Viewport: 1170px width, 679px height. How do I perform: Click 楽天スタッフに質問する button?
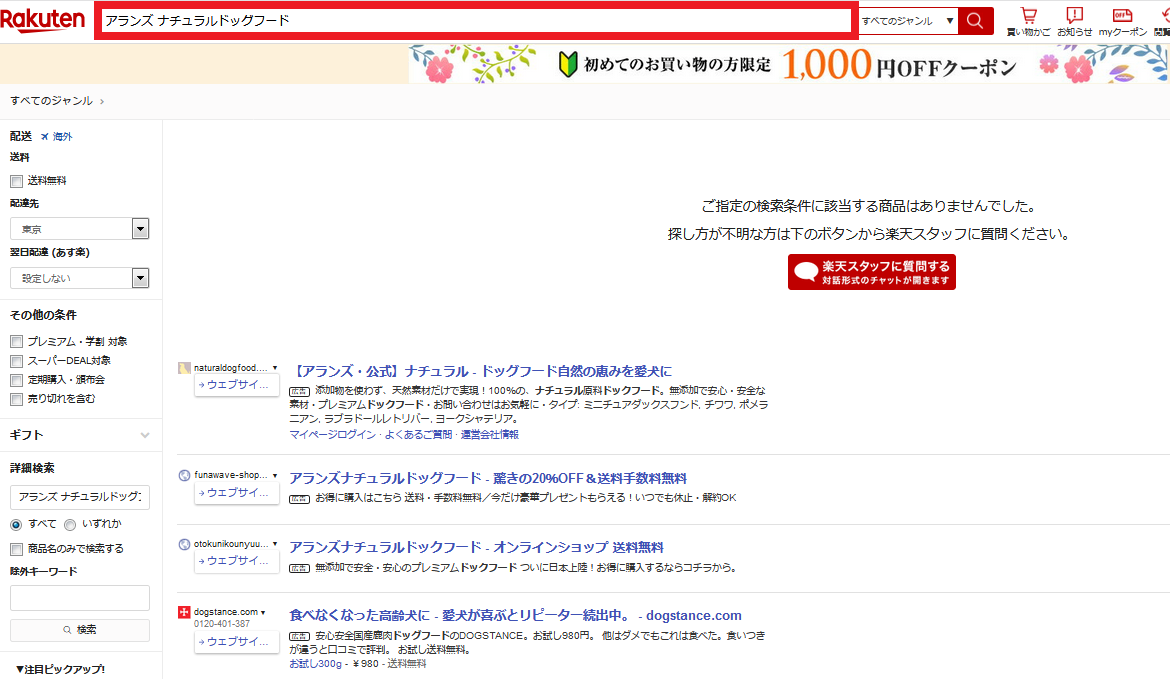pos(872,272)
